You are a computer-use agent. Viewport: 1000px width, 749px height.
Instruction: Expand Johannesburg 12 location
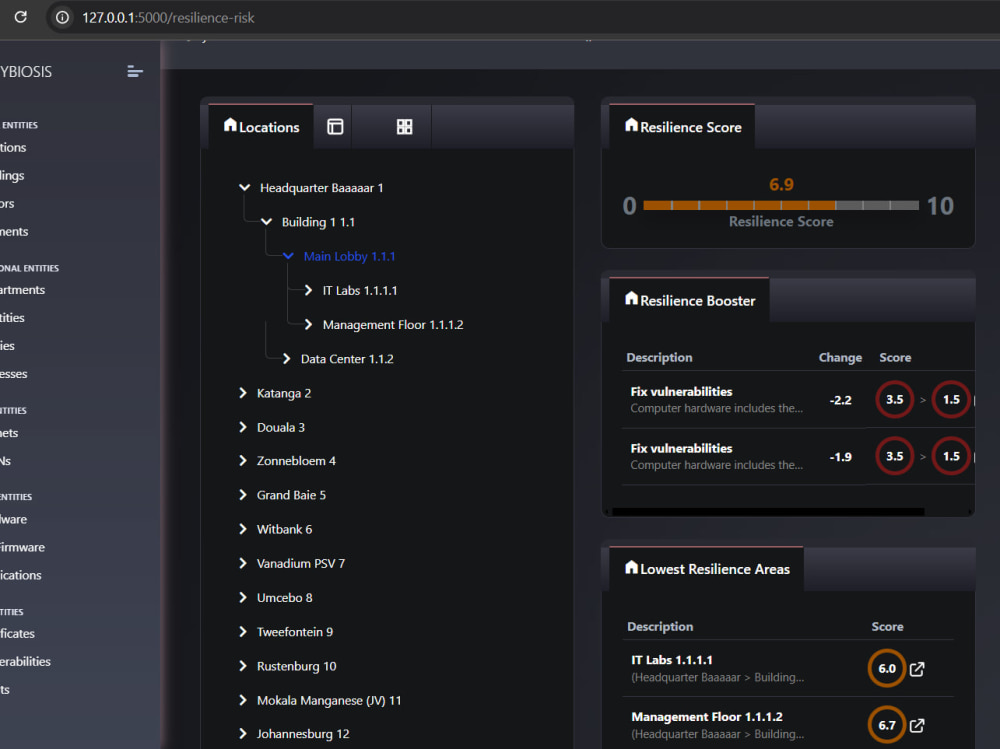pos(242,734)
